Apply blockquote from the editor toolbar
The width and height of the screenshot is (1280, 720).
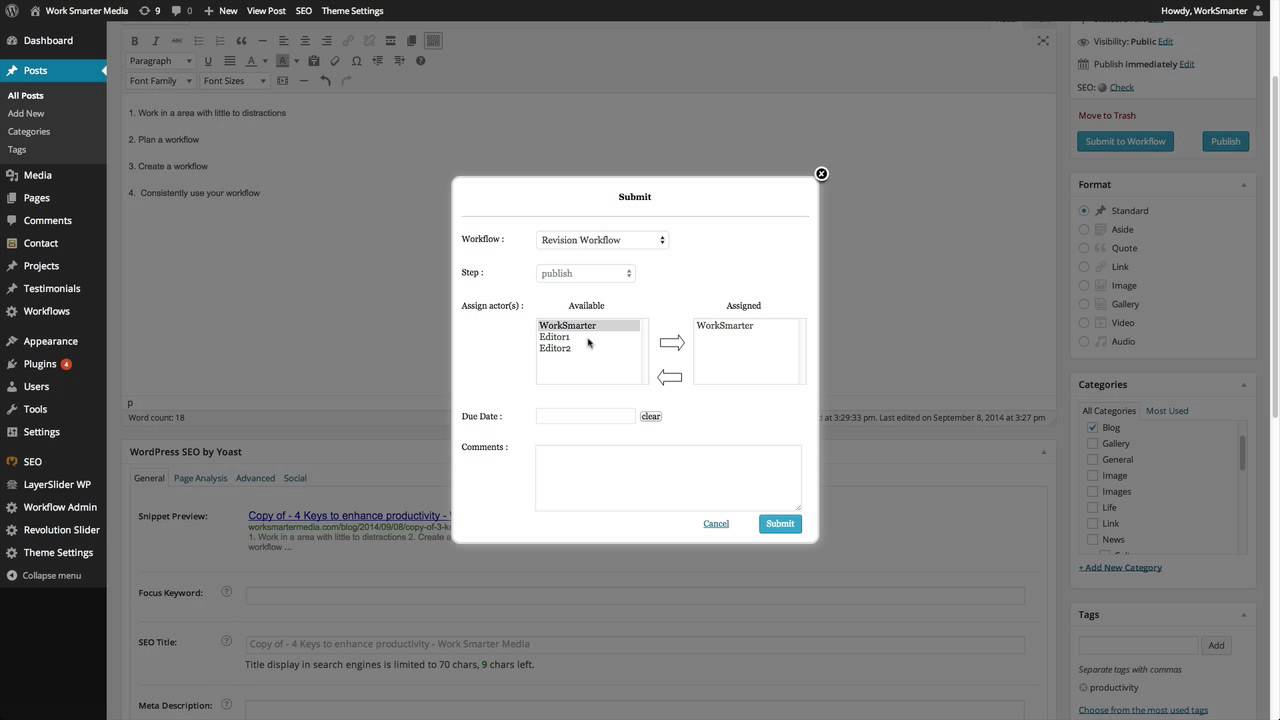(x=241, y=41)
